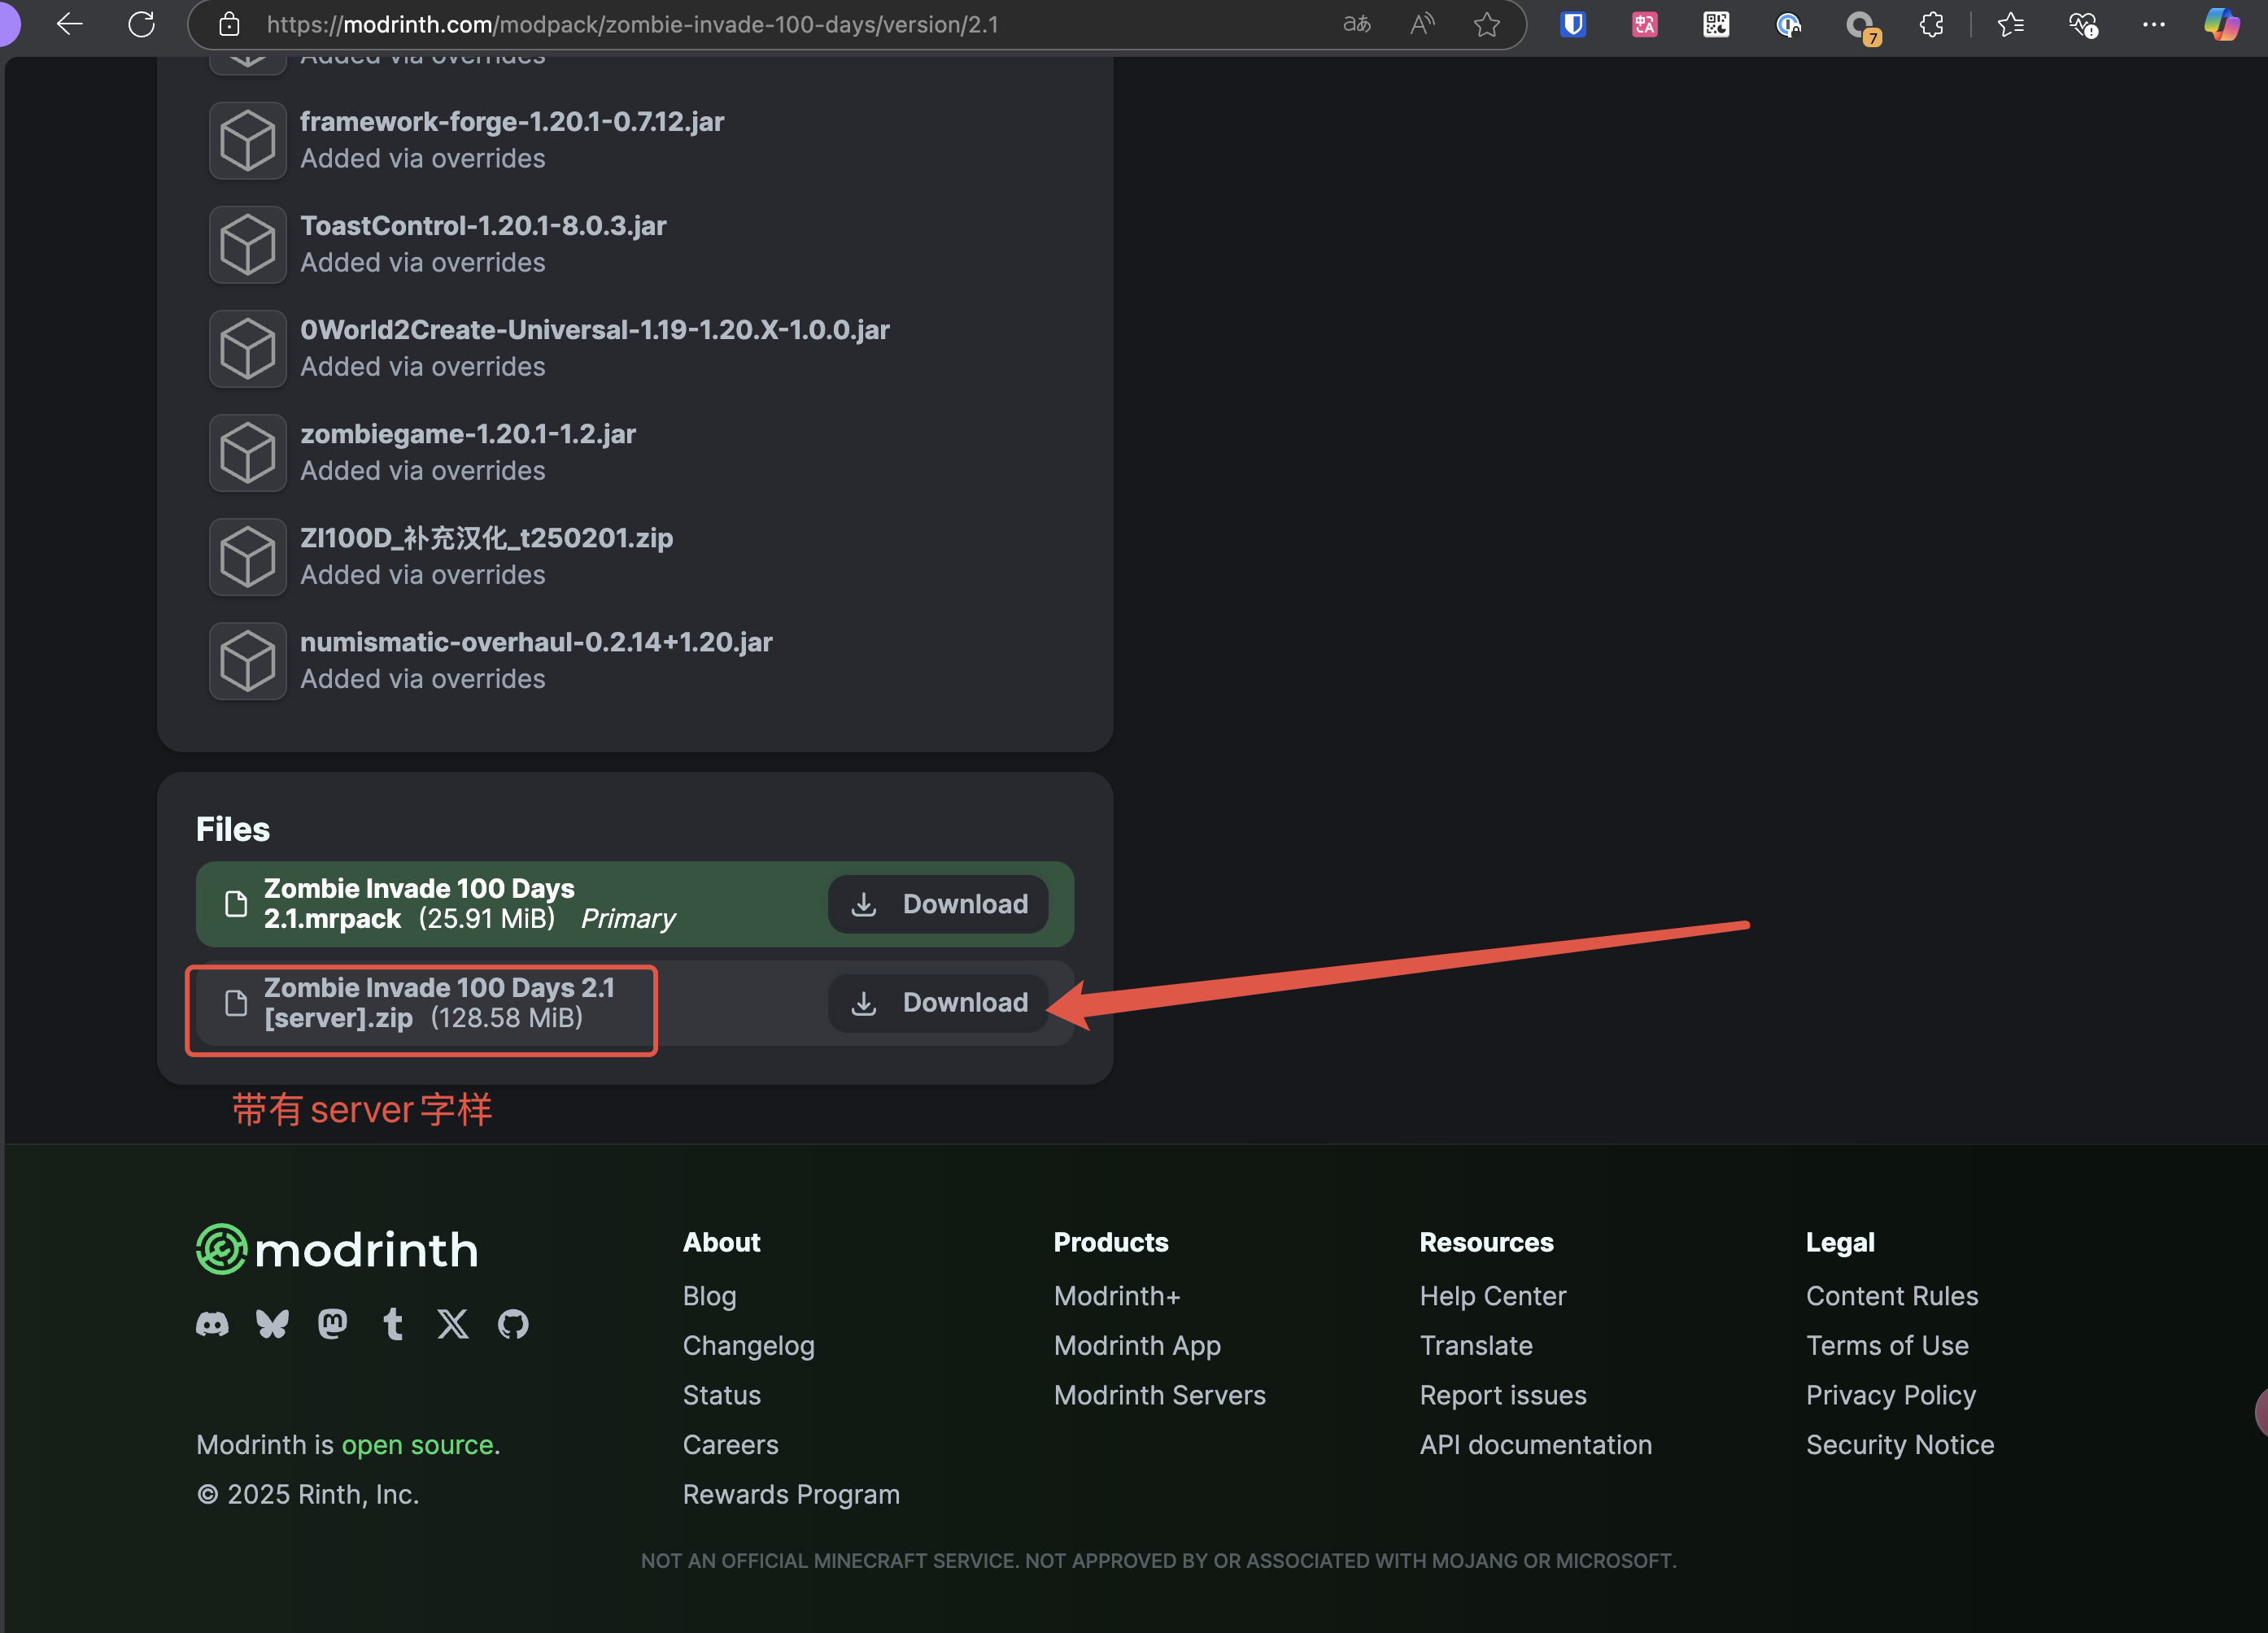Download the [server].zip file

tap(937, 1002)
